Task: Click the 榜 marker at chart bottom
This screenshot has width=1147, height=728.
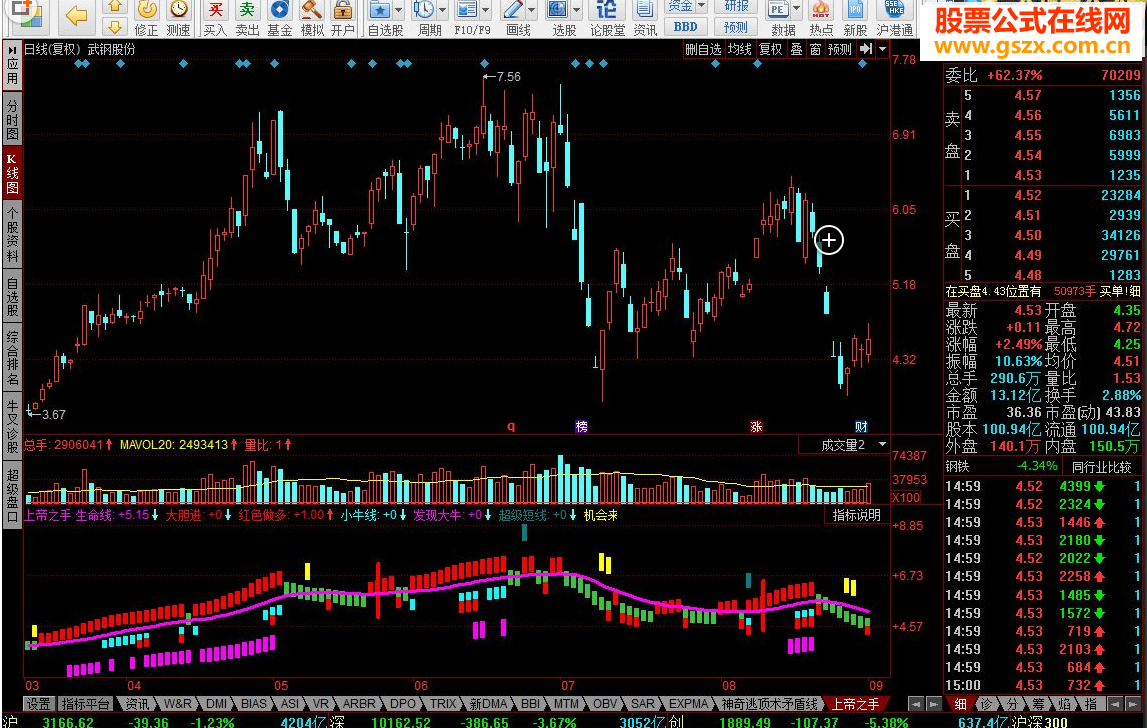Action: tap(582, 427)
